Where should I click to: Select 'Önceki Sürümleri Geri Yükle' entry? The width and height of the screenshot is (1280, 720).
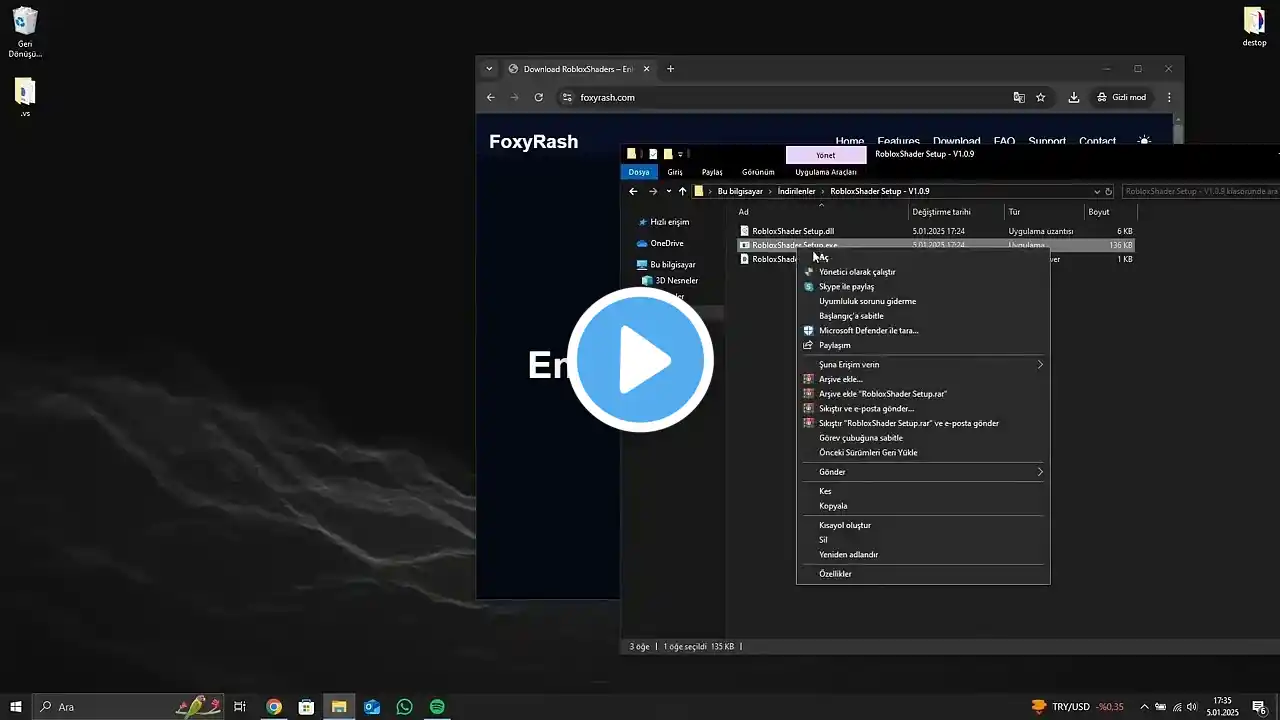[867, 453]
